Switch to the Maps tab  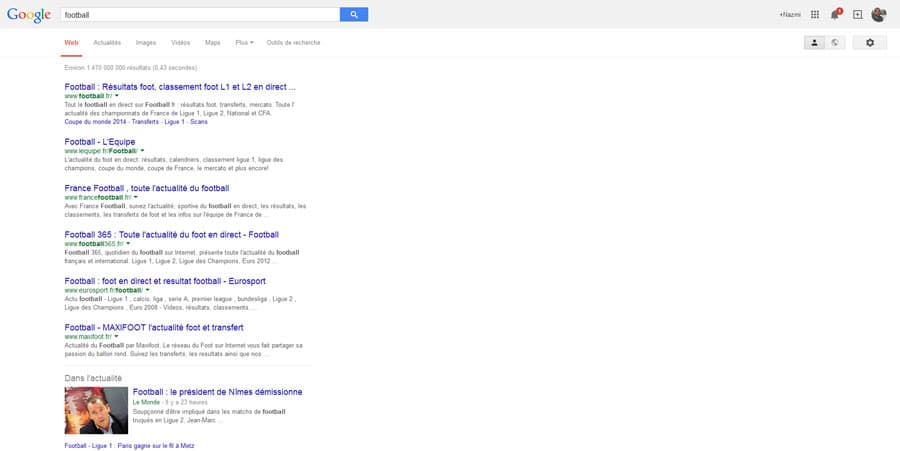pos(212,42)
